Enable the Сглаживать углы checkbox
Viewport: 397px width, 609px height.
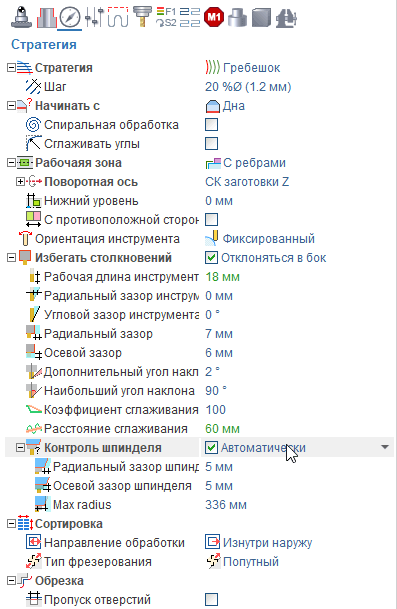(212, 144)
